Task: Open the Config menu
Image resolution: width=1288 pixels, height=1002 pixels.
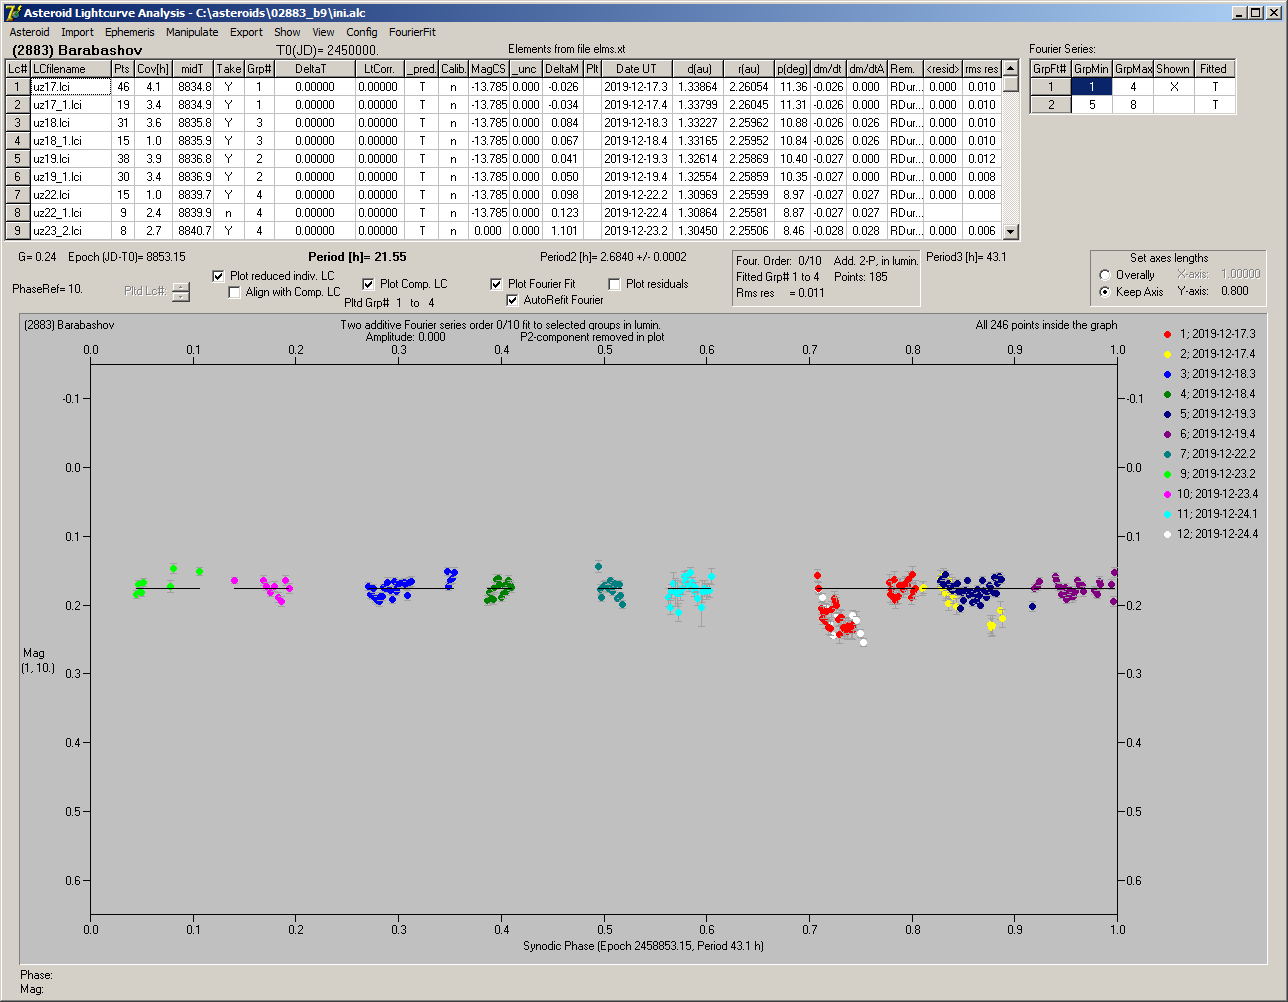Action: coord(362,32)
